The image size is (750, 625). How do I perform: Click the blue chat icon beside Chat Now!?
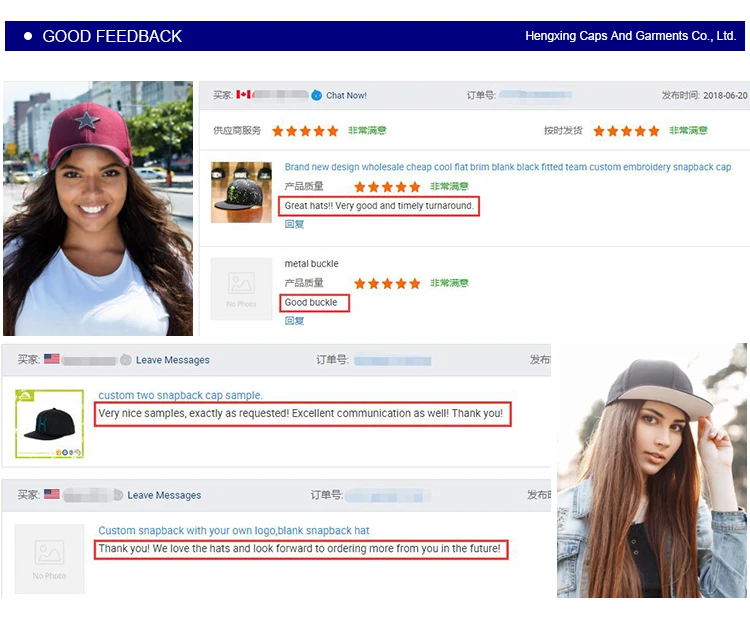[x=317, y=96]
